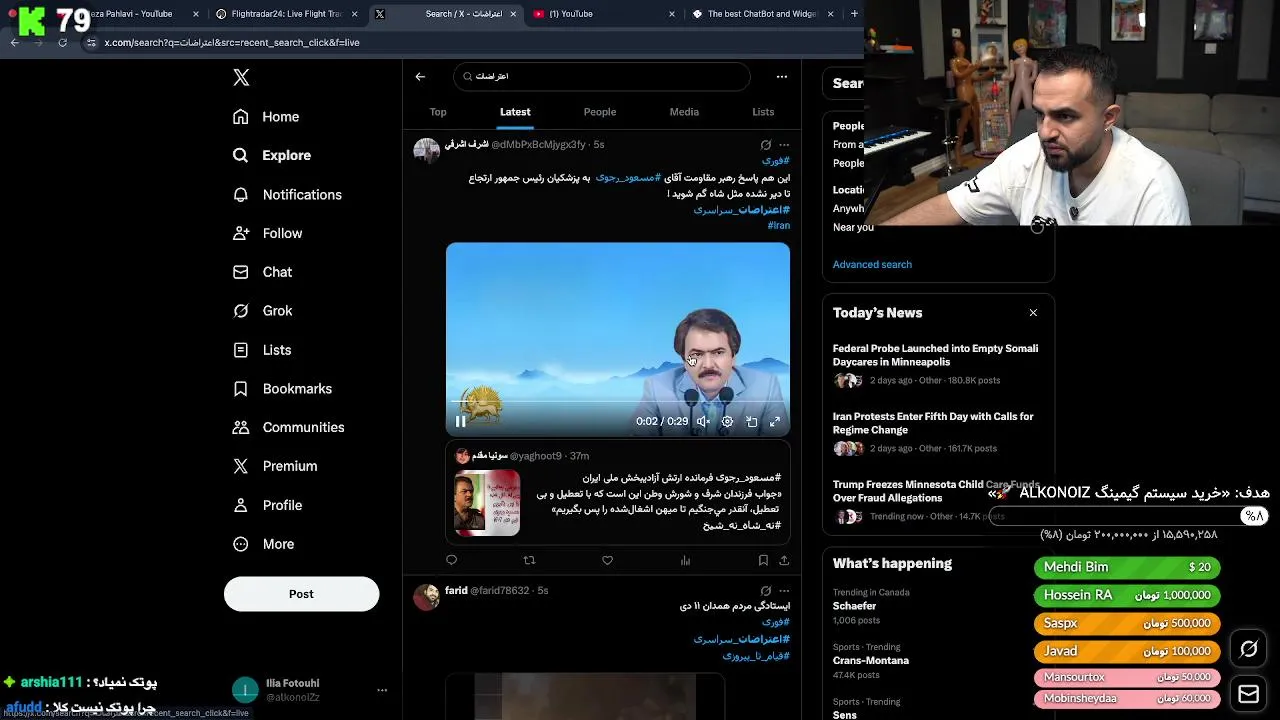Open Grok icon on farid78632 post
The image size is (1280, 720).
click(x=766, y=591)
